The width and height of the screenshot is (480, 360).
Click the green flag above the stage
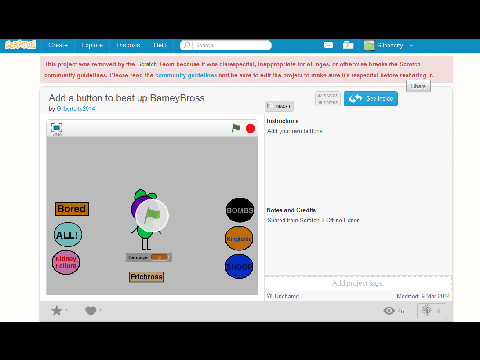[236, 128]
